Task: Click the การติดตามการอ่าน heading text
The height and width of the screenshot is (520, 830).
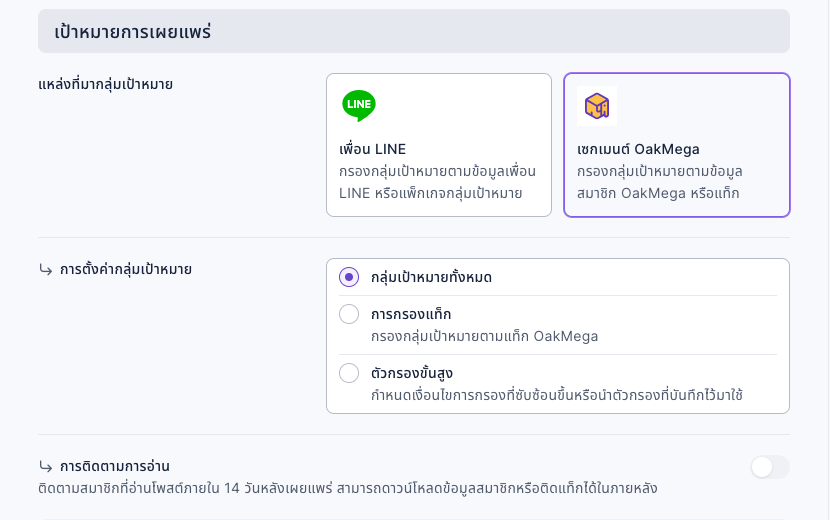Action: [x=114, y=467]
